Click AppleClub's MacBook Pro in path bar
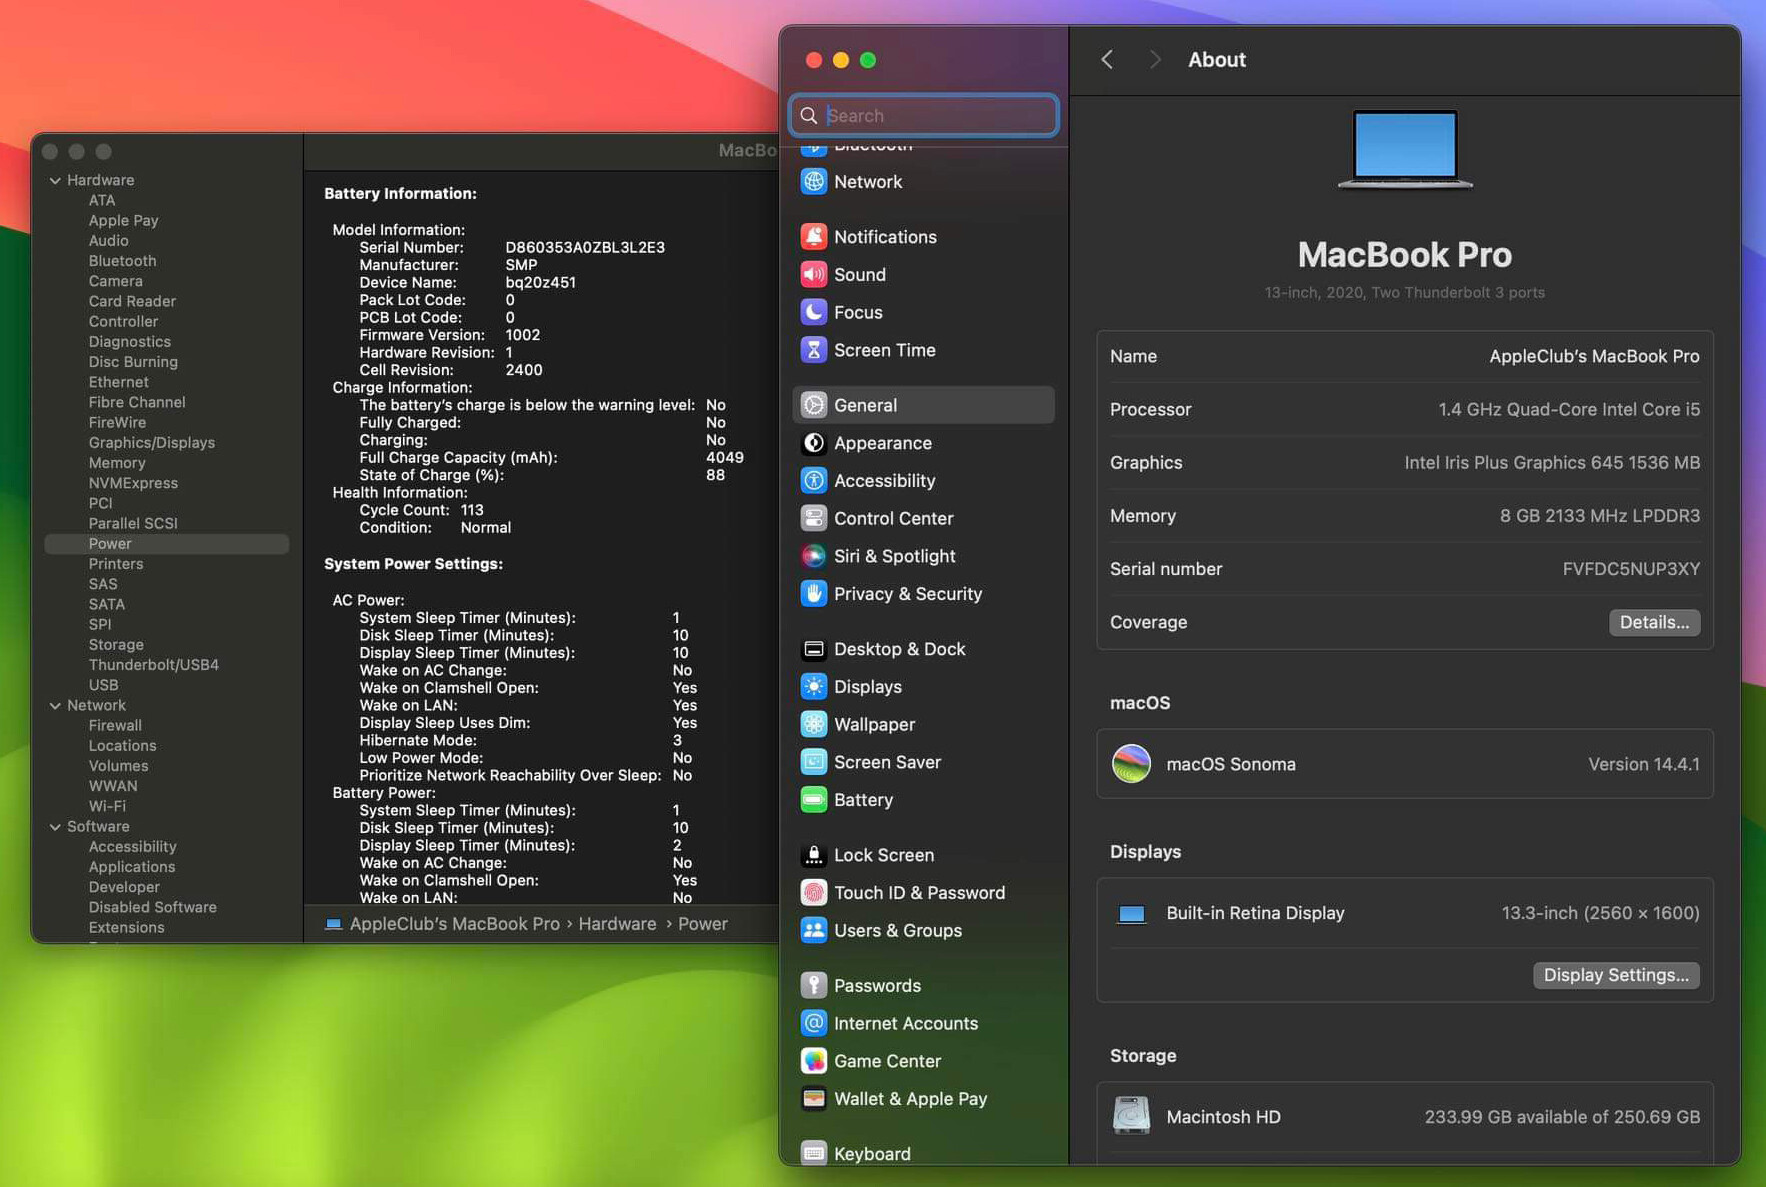Image resolution: width=1766 pixels, height=1187 pixels. [454, 924]
